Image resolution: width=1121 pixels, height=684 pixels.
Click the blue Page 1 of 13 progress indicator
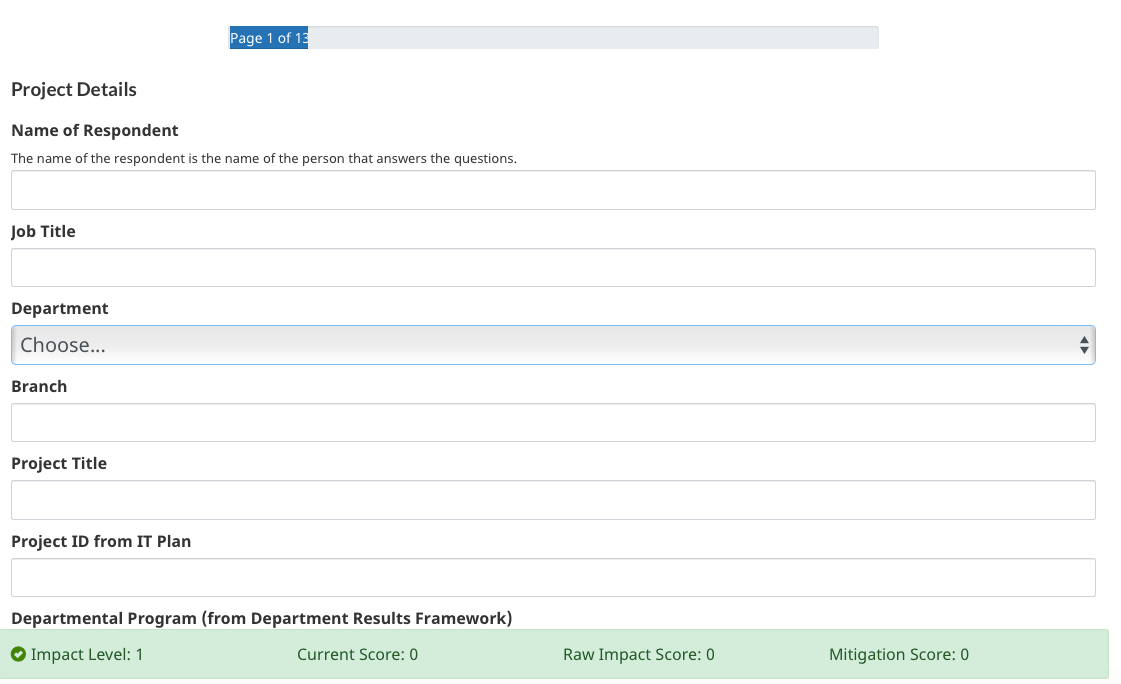click(268, 38)
